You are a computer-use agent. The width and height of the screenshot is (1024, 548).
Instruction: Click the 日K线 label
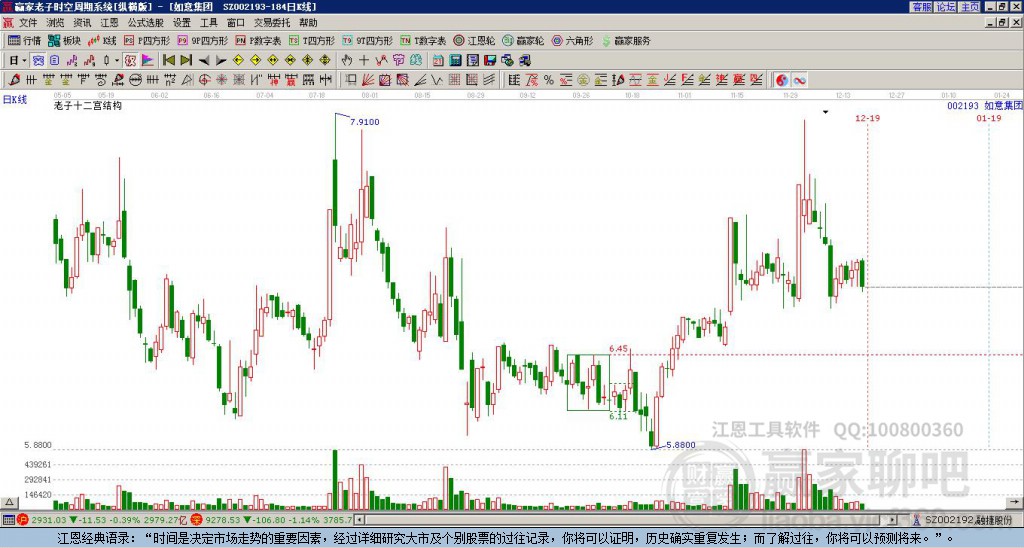pos(14,100)
